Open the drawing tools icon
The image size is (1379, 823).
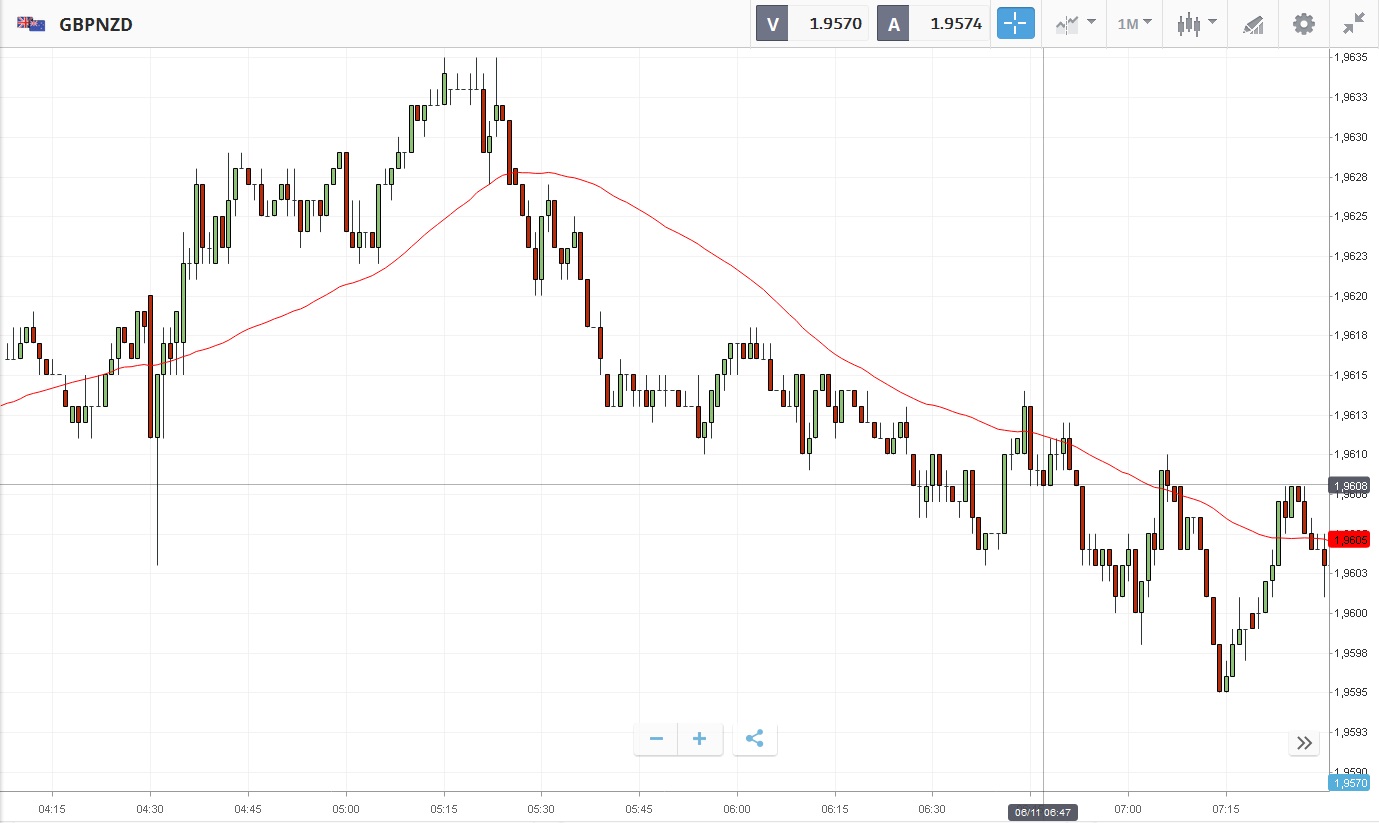click(x=1253, y=24)
